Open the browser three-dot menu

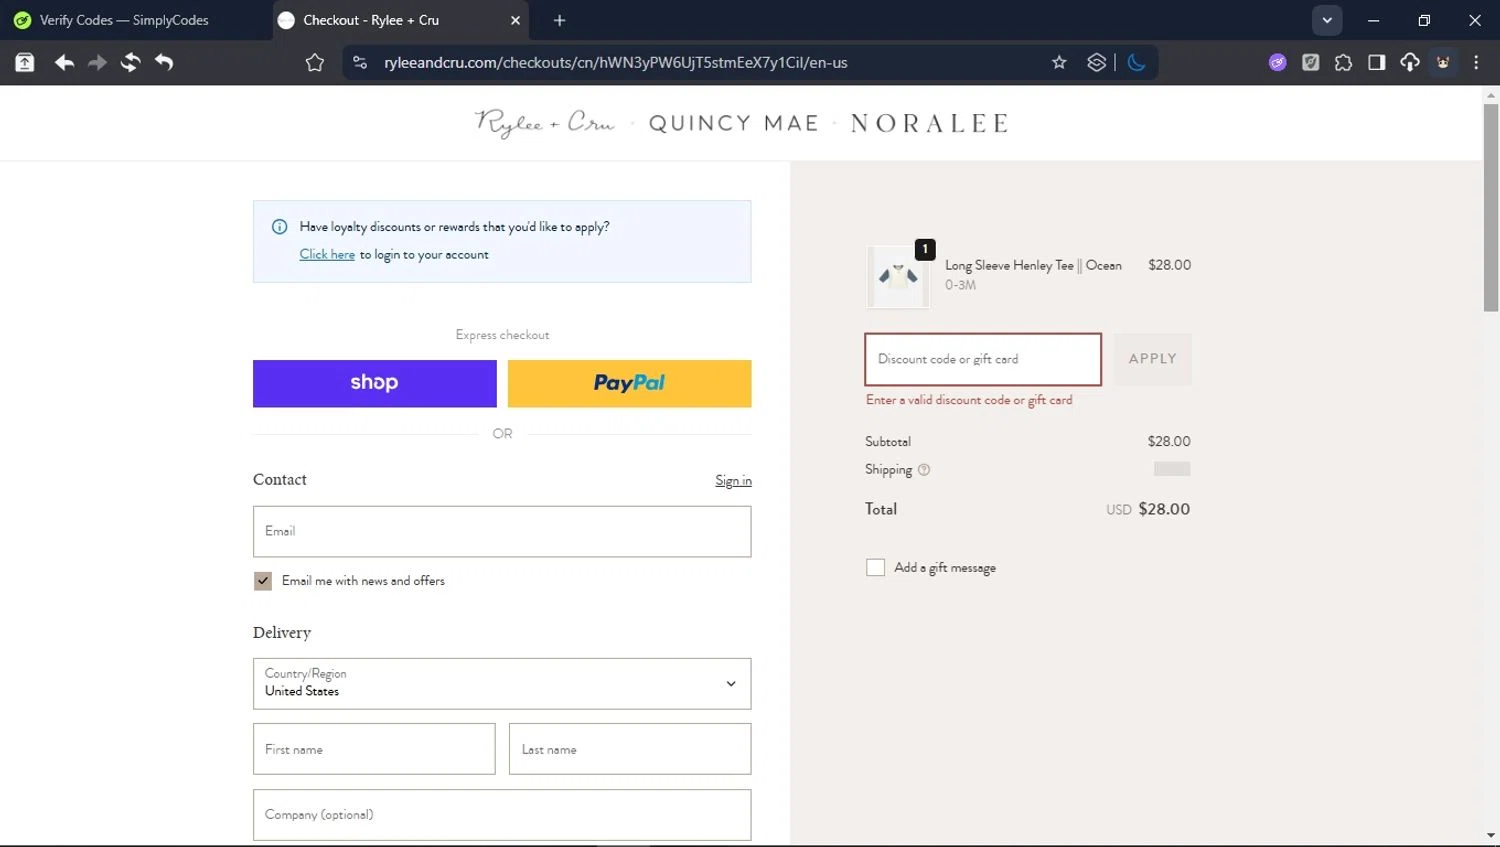[1476, 63]
